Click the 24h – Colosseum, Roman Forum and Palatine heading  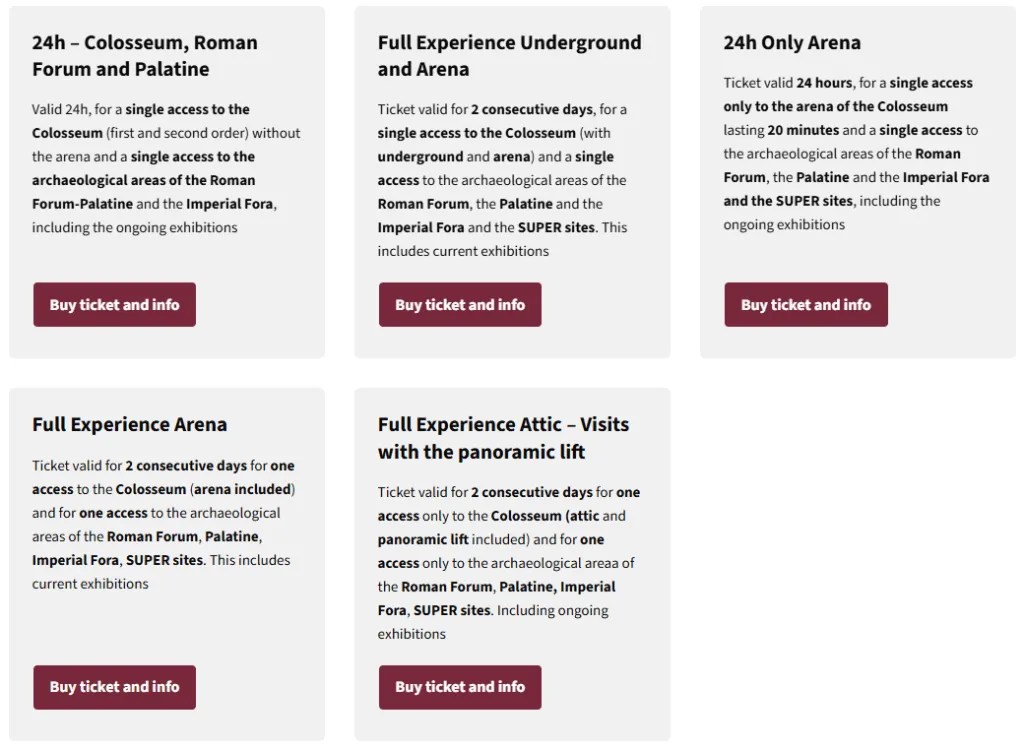tap(144, 56)
